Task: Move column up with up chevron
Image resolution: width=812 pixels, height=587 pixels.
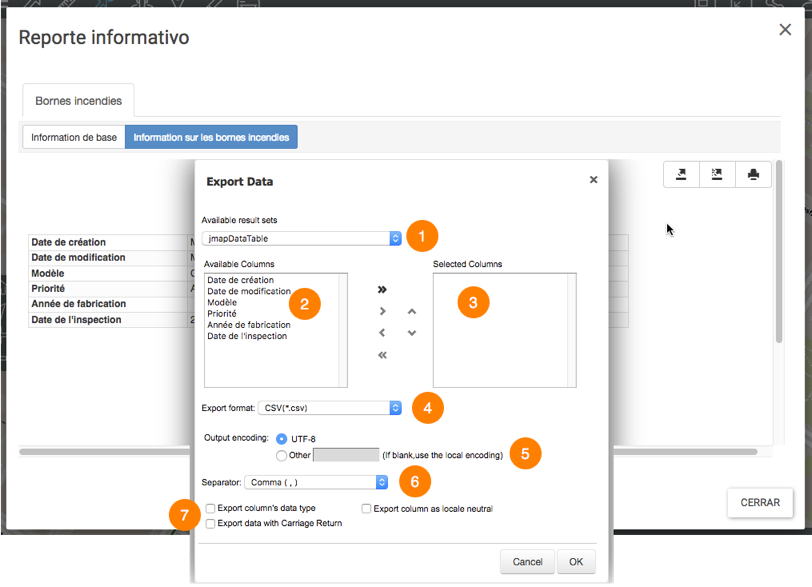Action: pos(412,311)
